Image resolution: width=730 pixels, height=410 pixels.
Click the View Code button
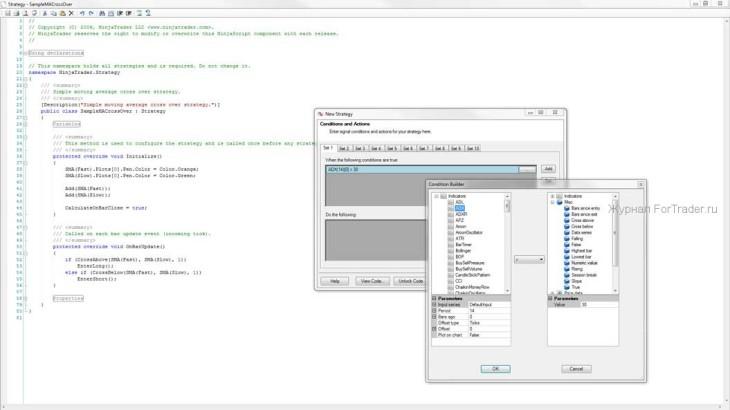click(372, 281)
